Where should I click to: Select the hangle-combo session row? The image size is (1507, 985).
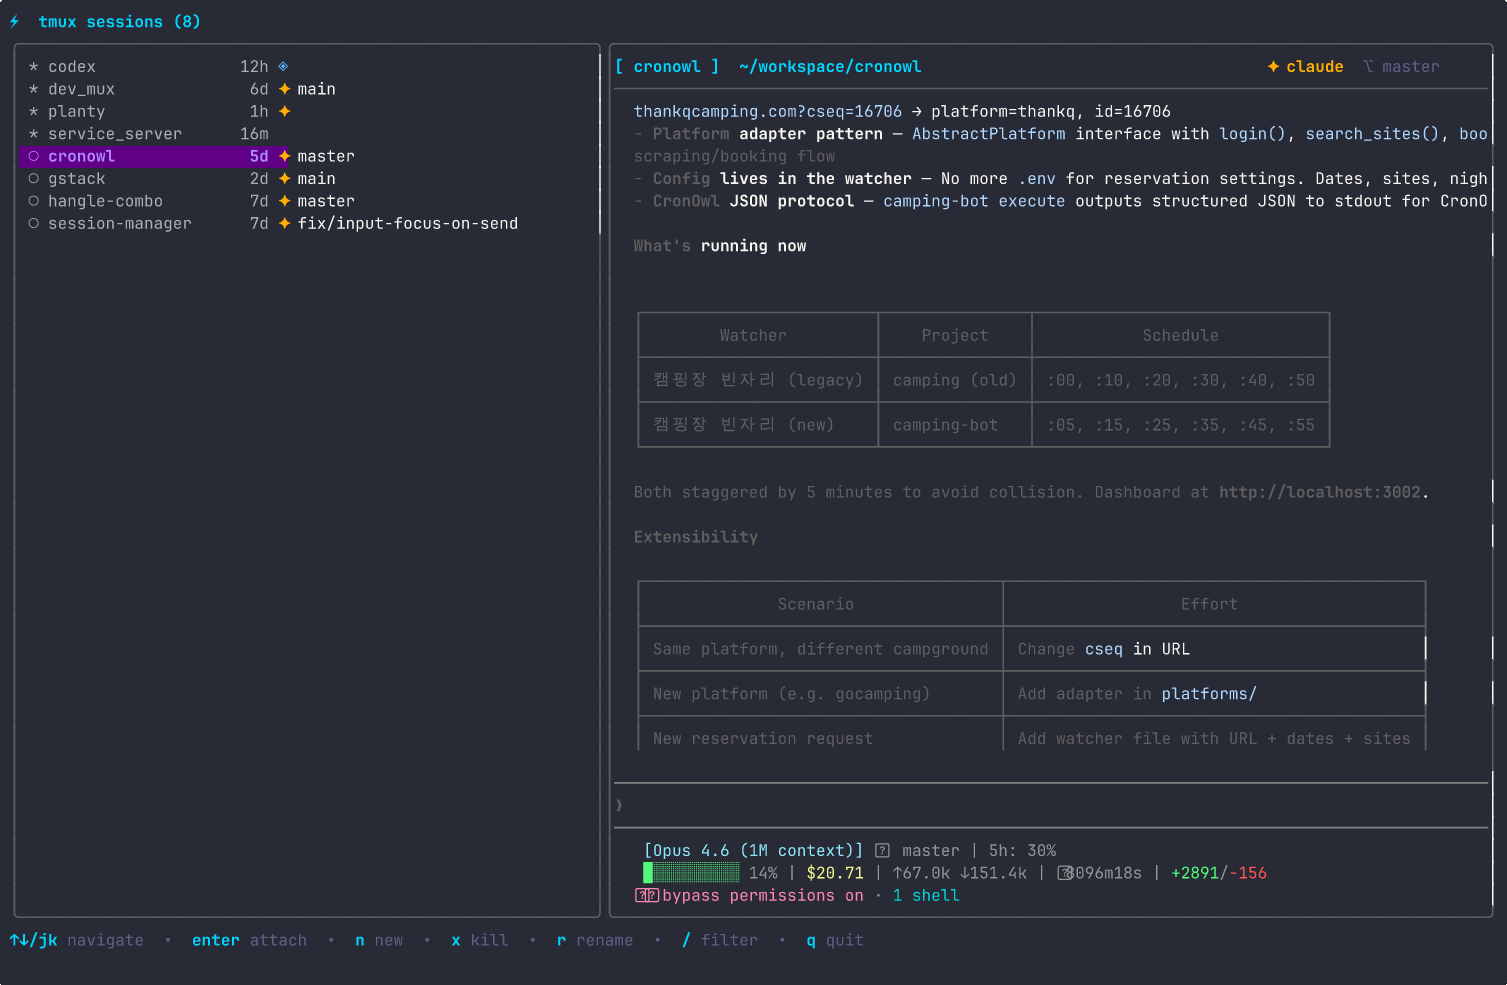click(308, 201)
